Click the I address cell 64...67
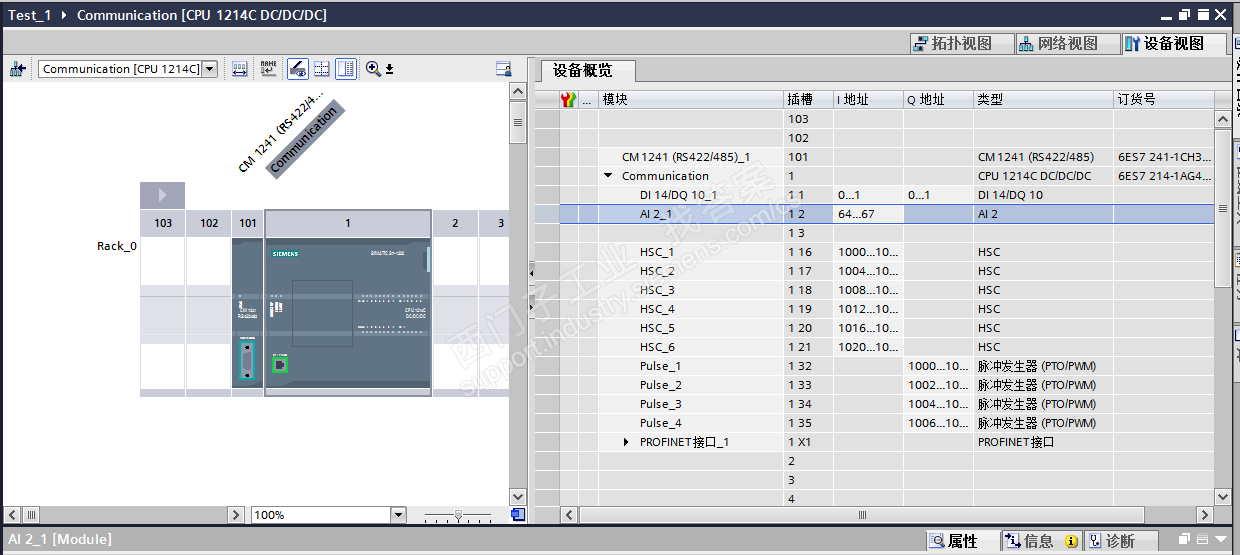Image resolution: width=1240 pixels, height=555 pixels. (x=868, y=214)
